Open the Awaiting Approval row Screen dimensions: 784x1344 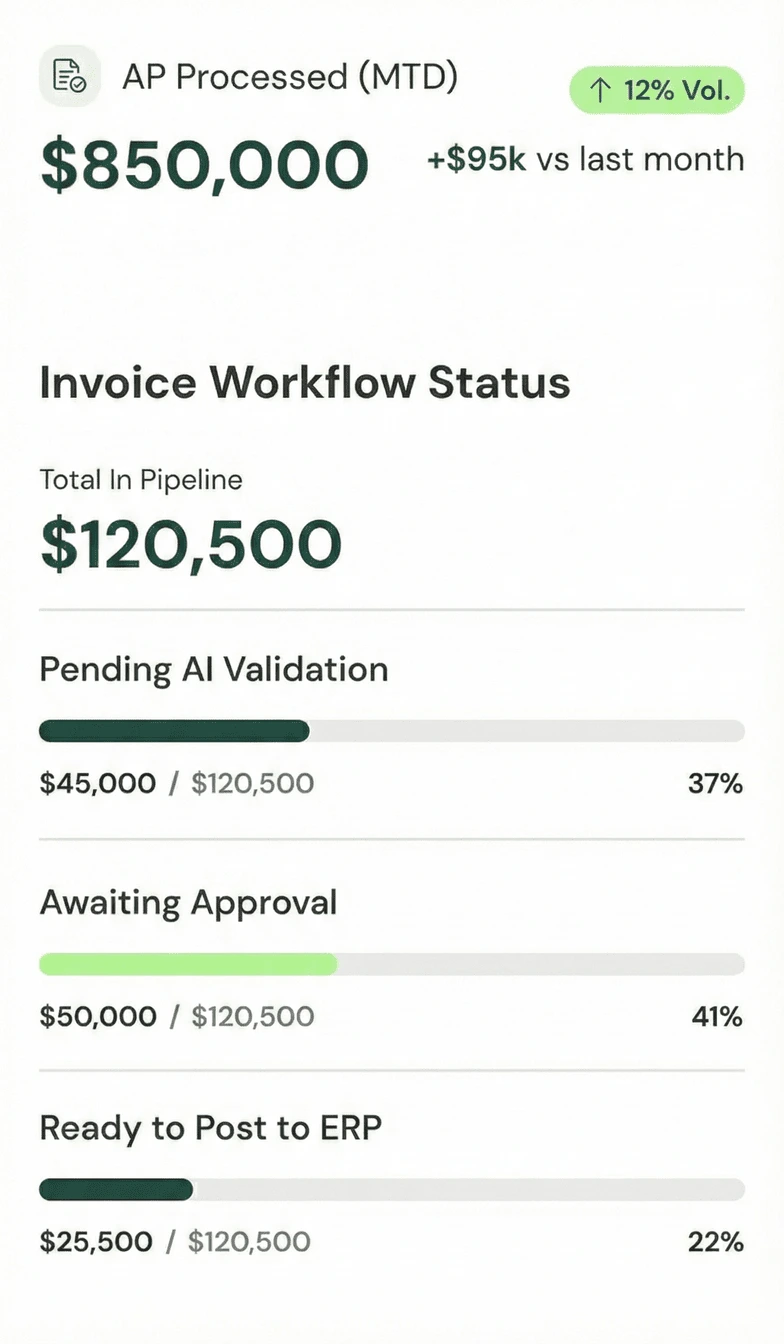click(x=188, y=903)
